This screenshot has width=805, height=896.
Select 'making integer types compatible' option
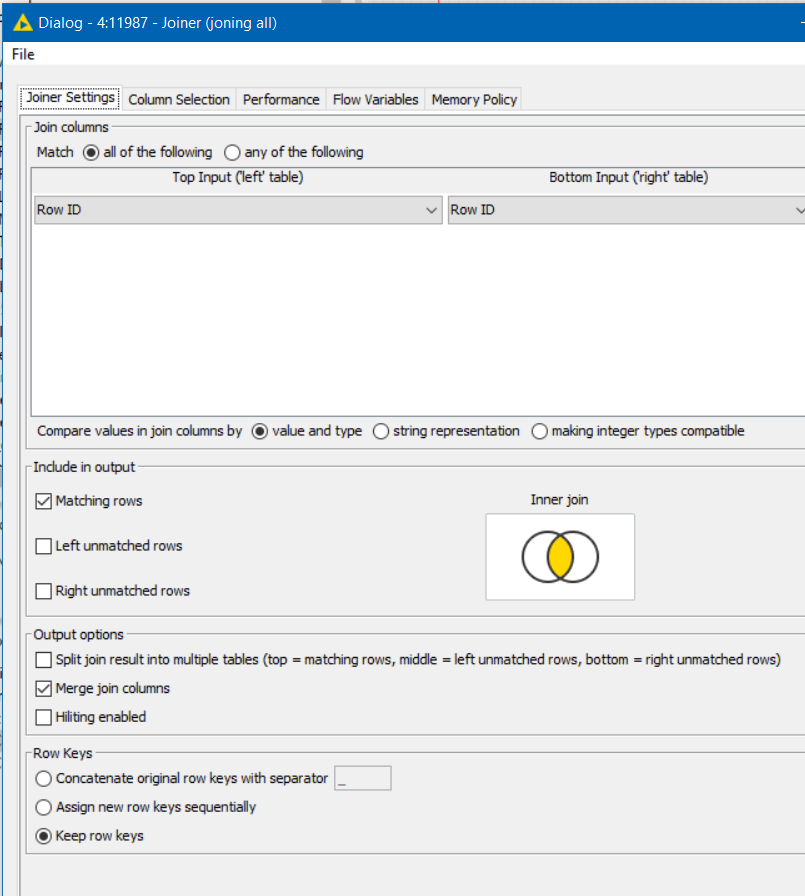tap(539, 431)
